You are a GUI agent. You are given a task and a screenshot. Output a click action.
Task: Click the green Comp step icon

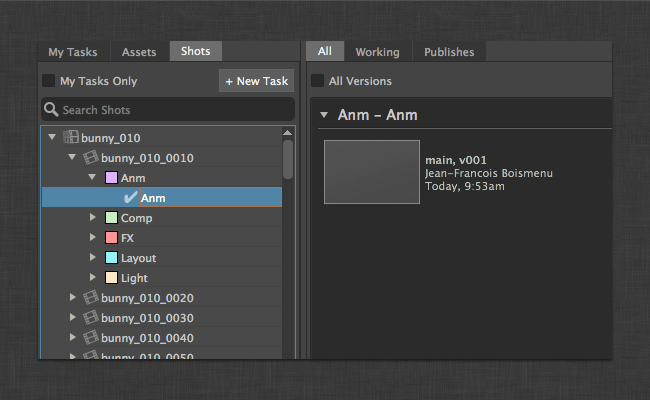111,218
